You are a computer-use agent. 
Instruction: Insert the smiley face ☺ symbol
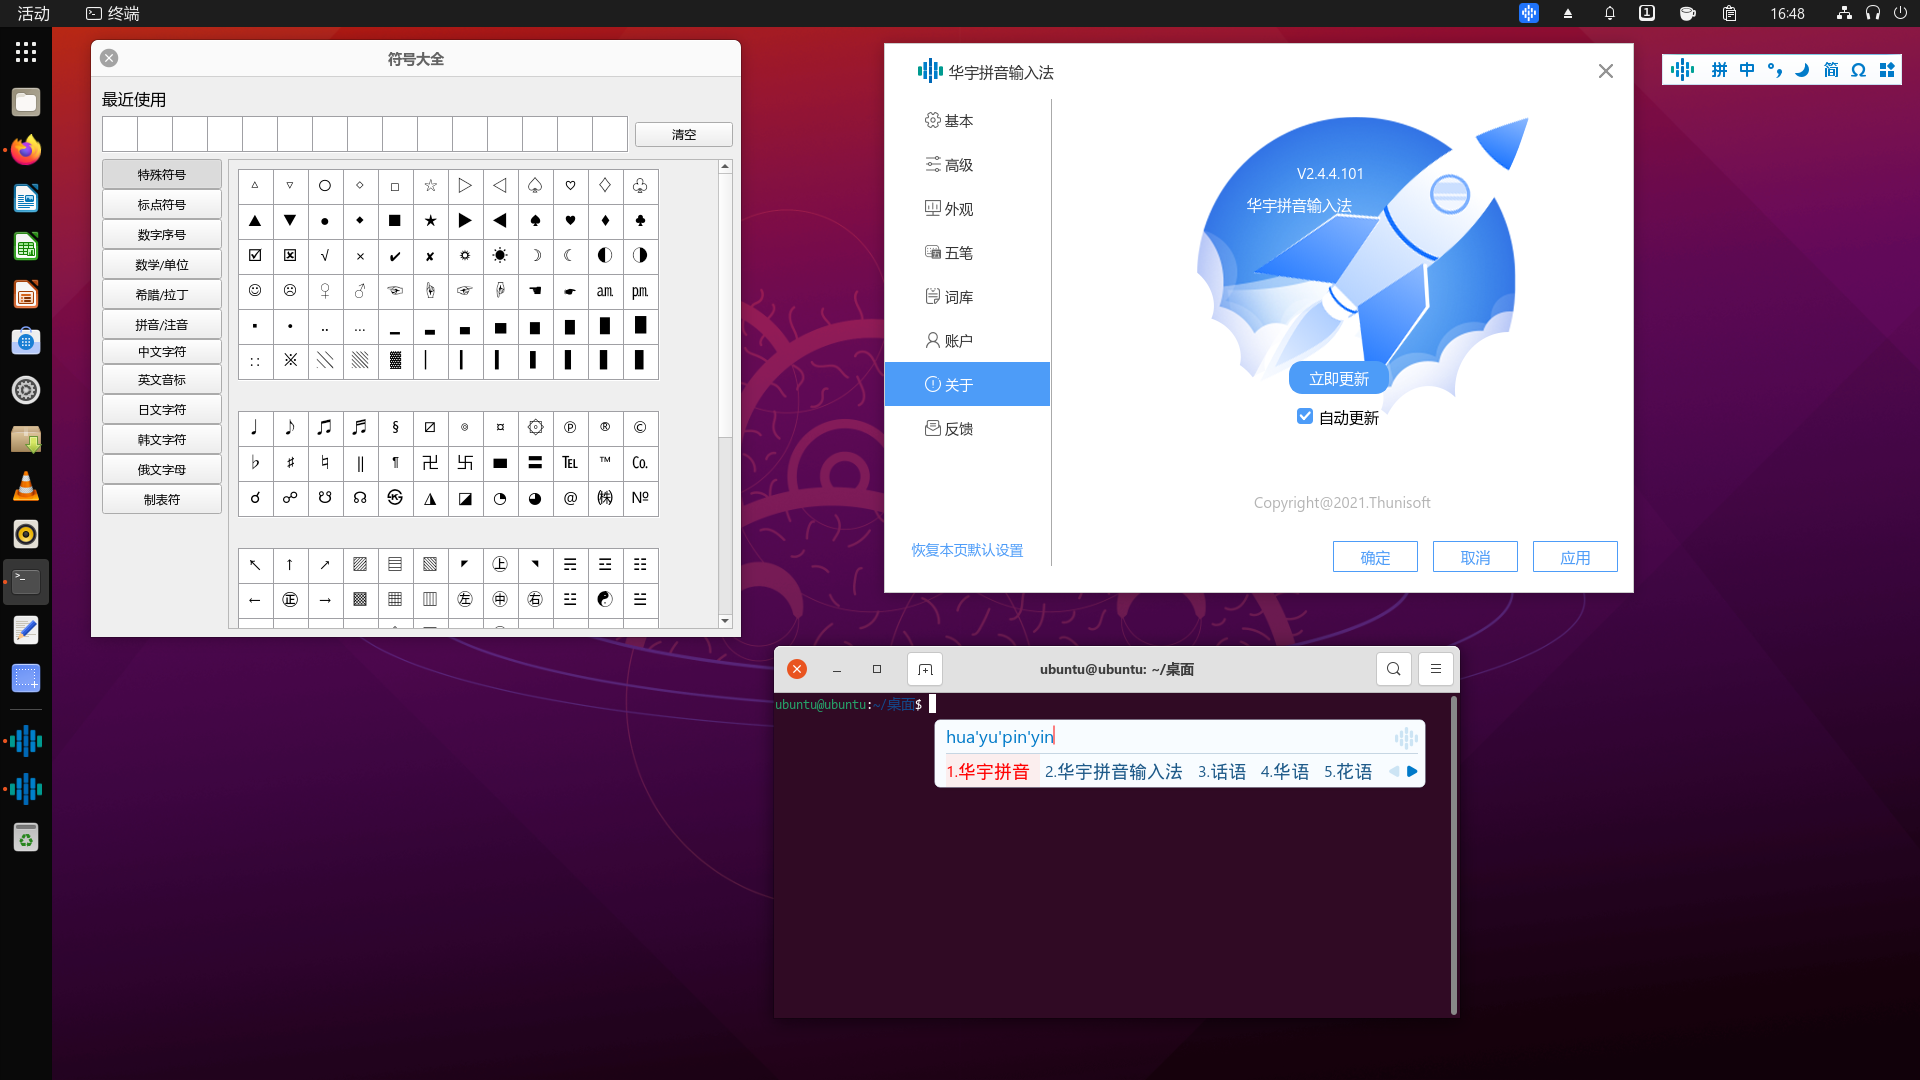coord(255,291)
